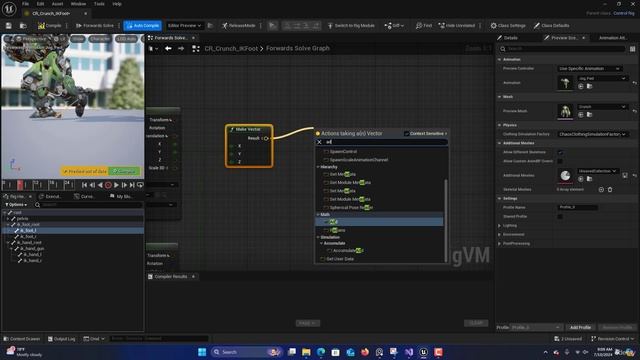Image resolution: width=640 pixels, height=360 pixels.
Task: Click the Compile button in the main toolbar
Action: [50, 26]
